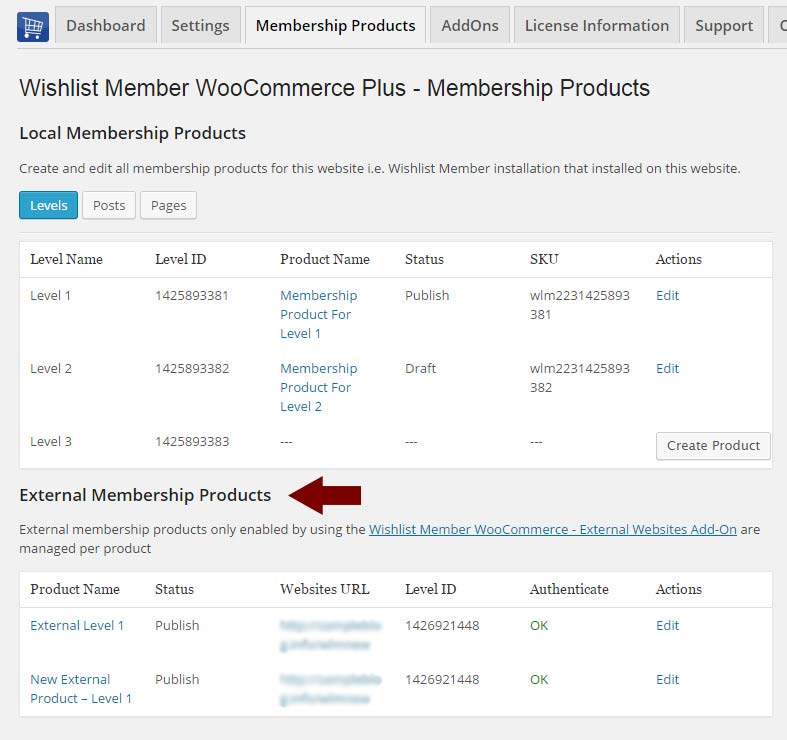Click the SKU column header
The height and width of the screenshot is (740, 787).
544,259
